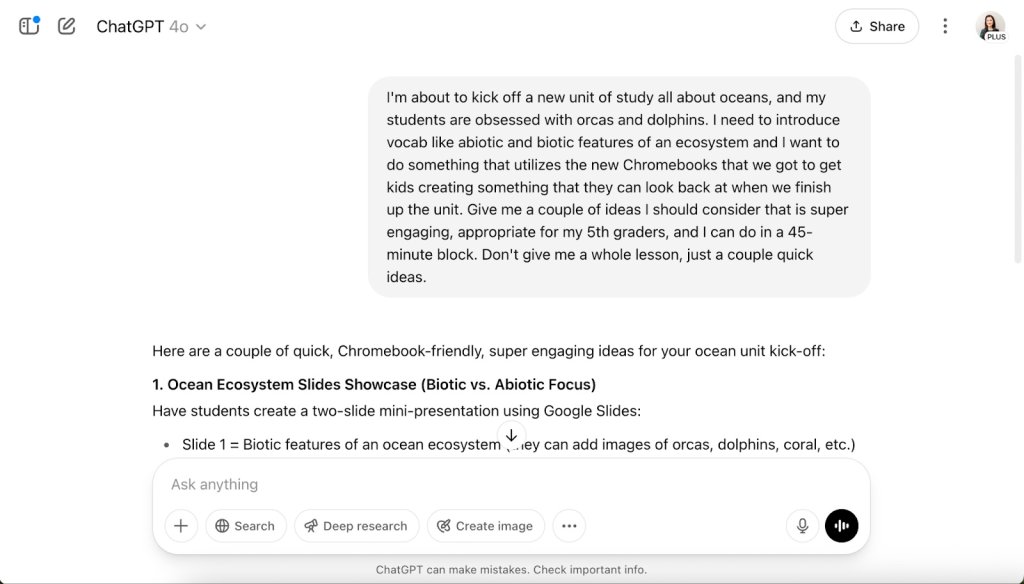This screenshot has width=1024, height=584.
Task: Toggle the Search tool button
Action: click(245, 526)
